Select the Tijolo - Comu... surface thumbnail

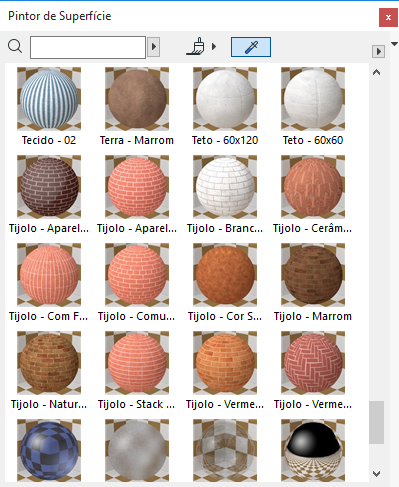coord(137,275)
